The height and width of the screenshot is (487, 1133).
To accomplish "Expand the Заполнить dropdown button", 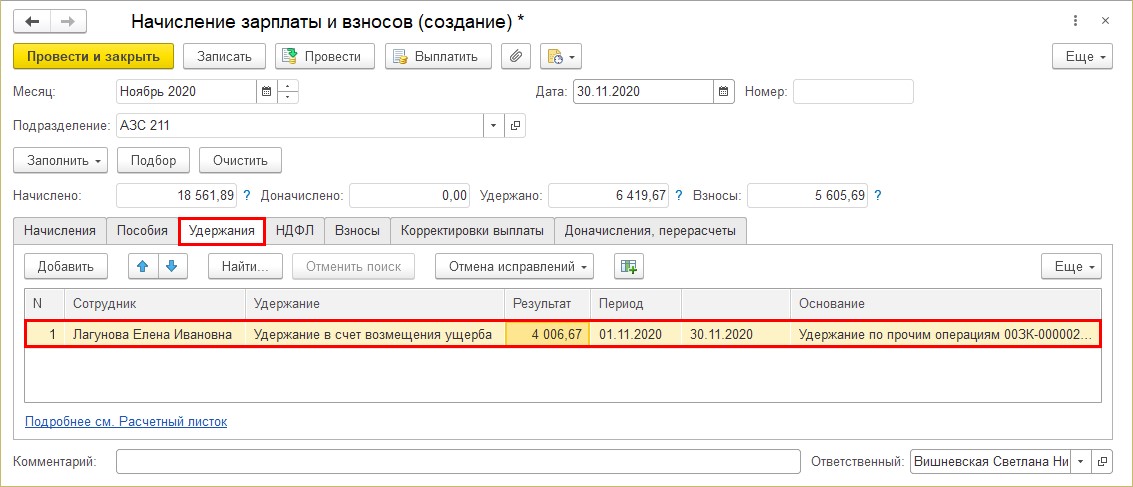I will coord(60,160).
